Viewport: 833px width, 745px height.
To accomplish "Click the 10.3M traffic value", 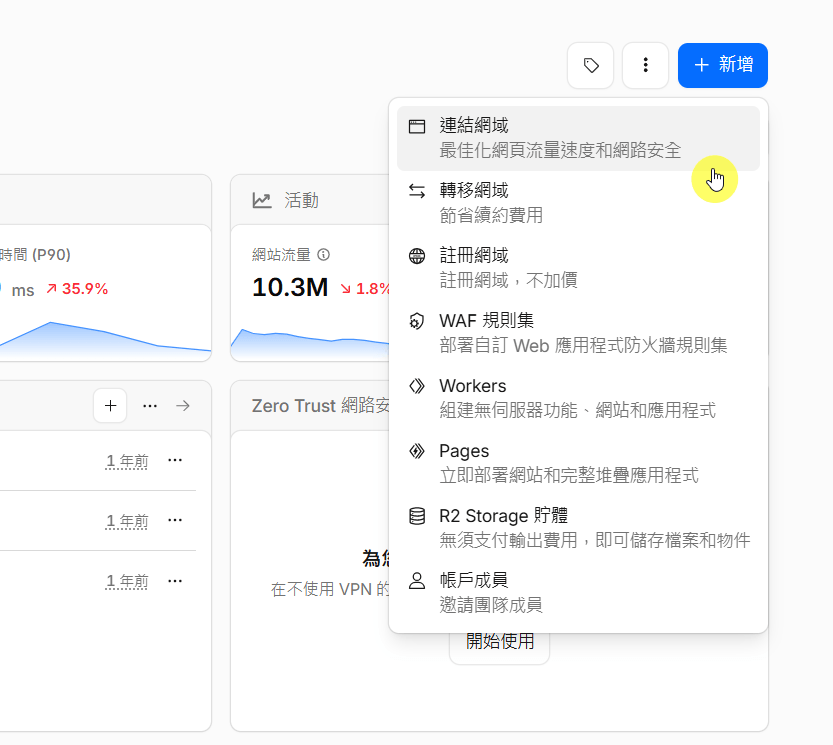I will click(x=290, y=287).
